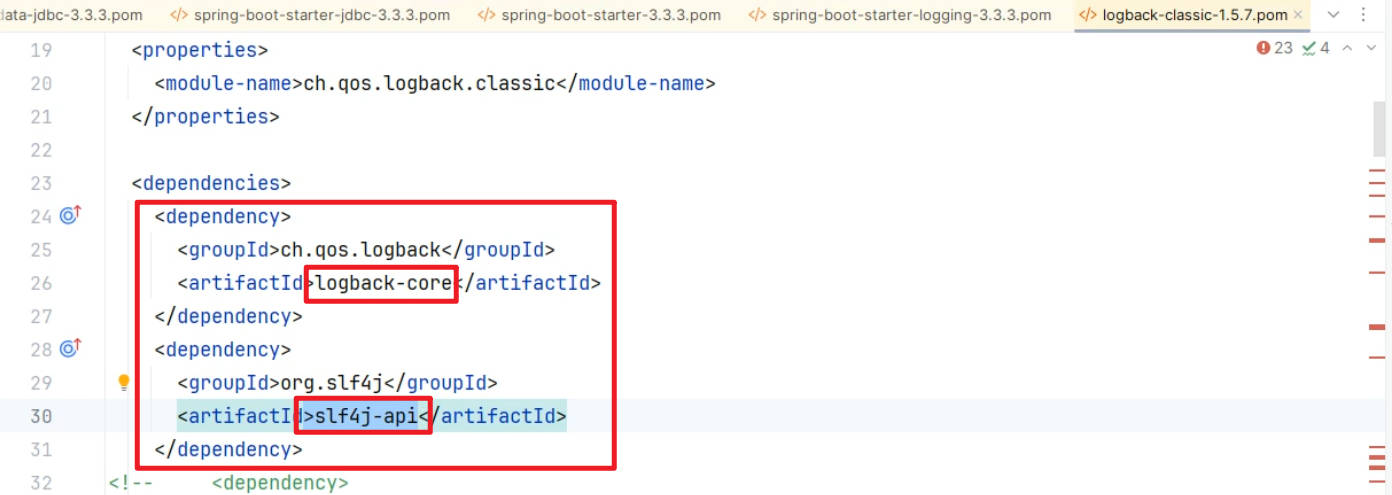Viewport: 1392px width, 495px height.
Task: Close the logback-classic-1.5.7.pom tab
Action: click(x=1298, y=15)
